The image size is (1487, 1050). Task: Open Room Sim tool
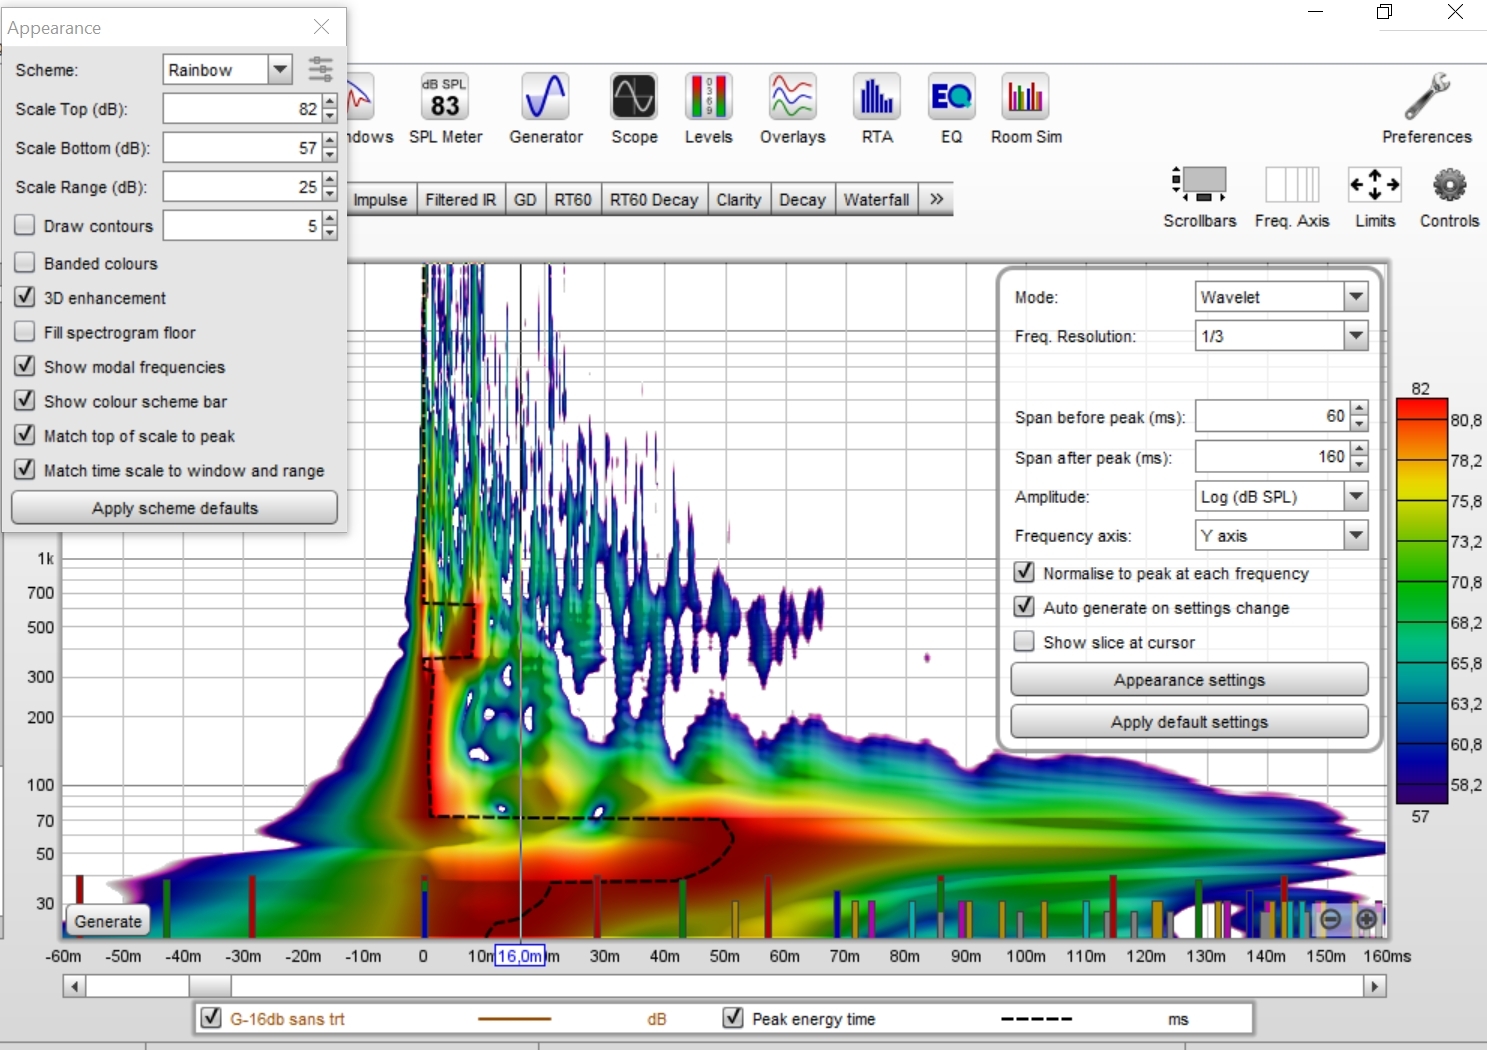coord(1026,108)
